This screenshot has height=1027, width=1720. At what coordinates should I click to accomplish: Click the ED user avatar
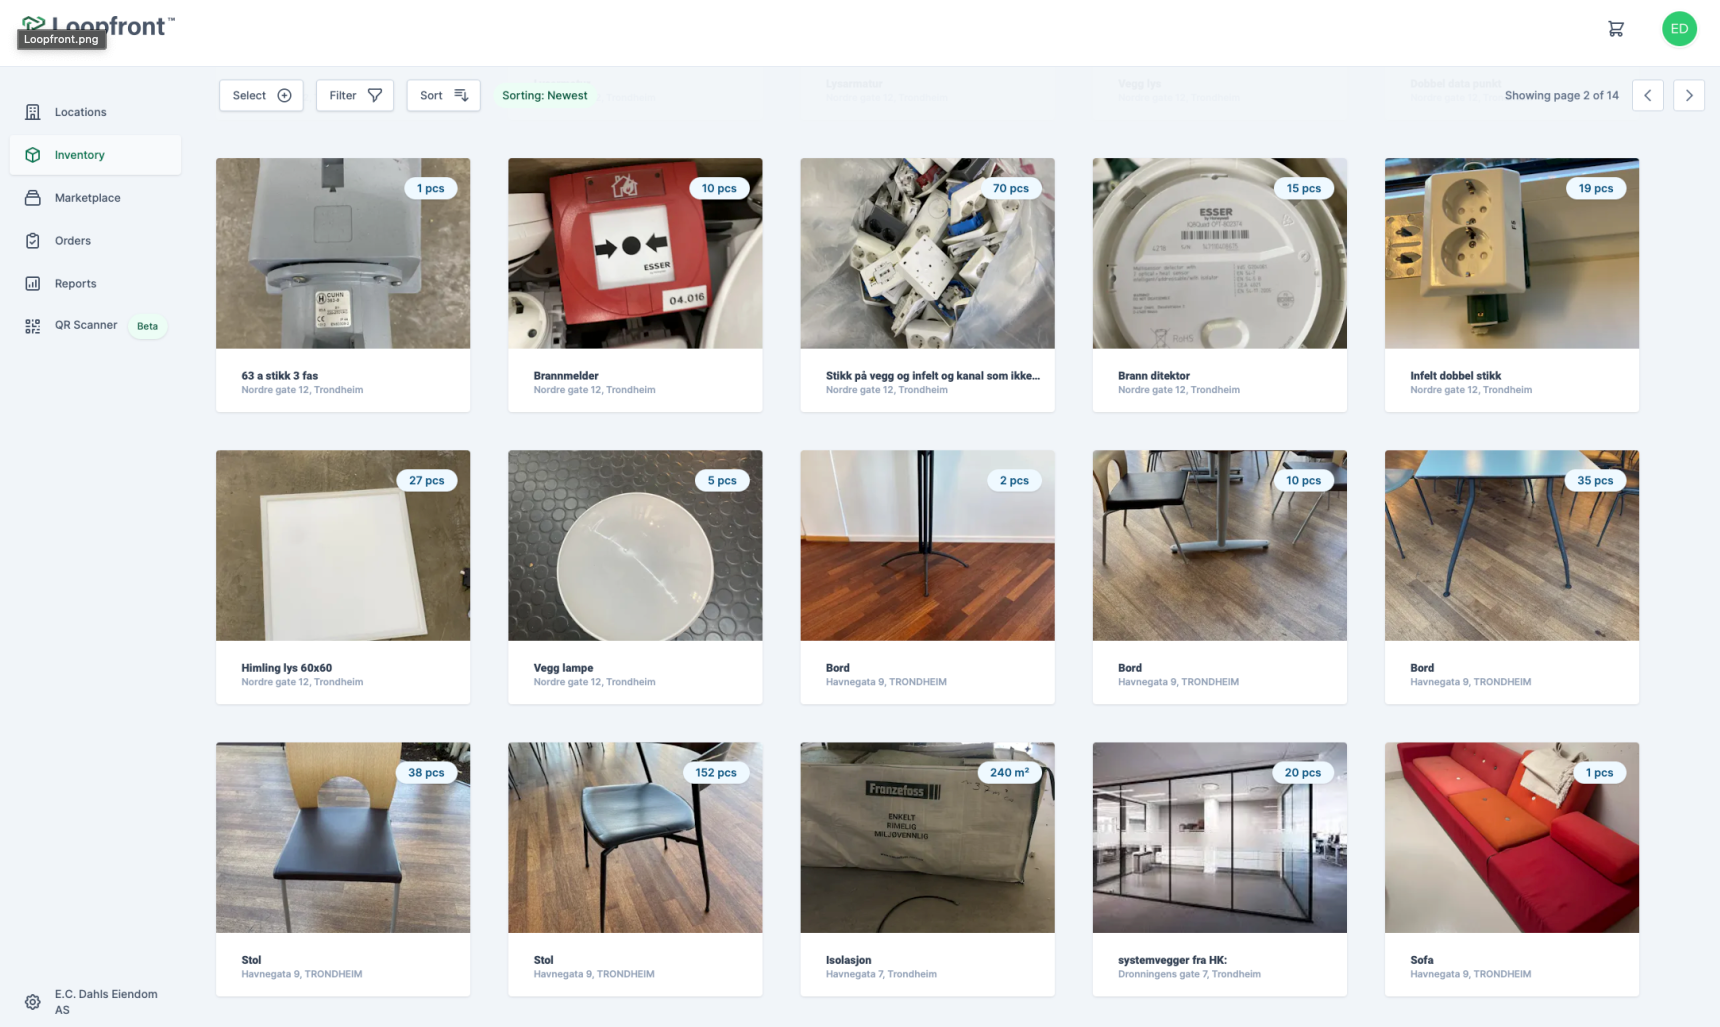pos(1679,29)
